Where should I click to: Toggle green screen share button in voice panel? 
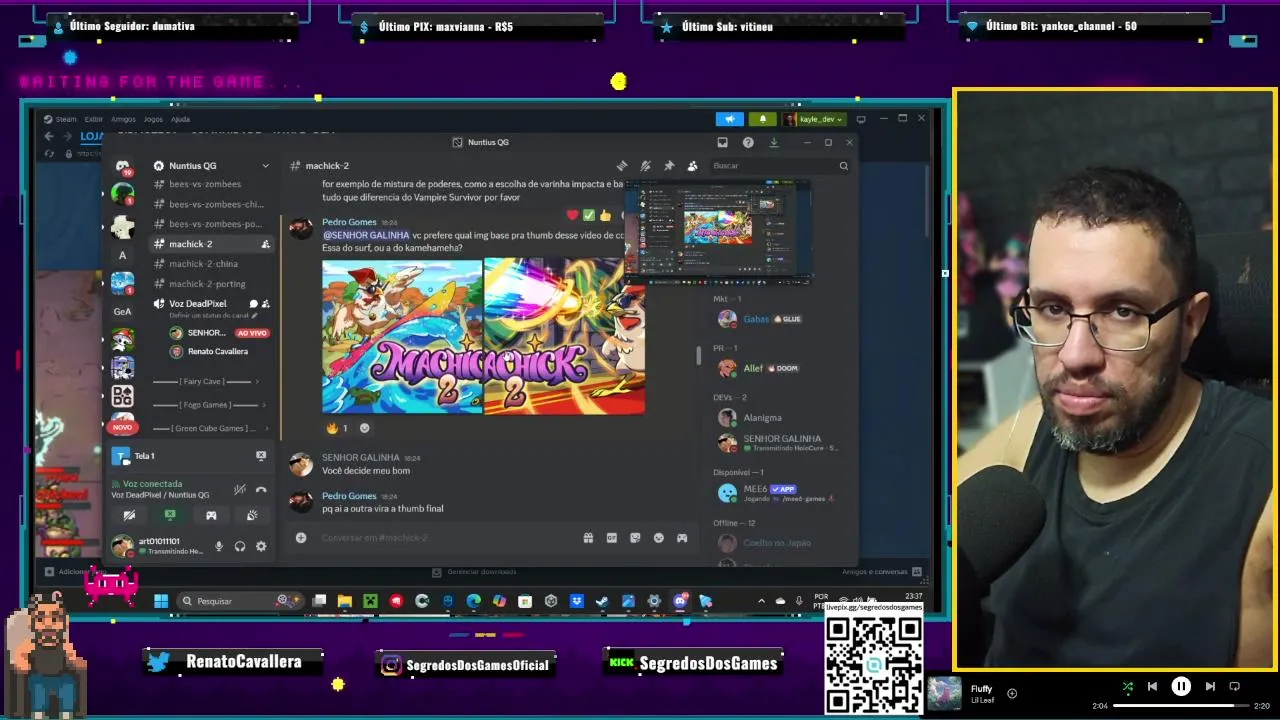pos(170,515)
